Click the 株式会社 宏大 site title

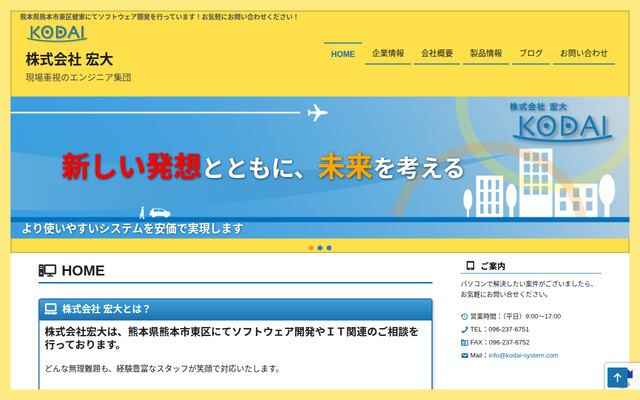tap(69, 59)
